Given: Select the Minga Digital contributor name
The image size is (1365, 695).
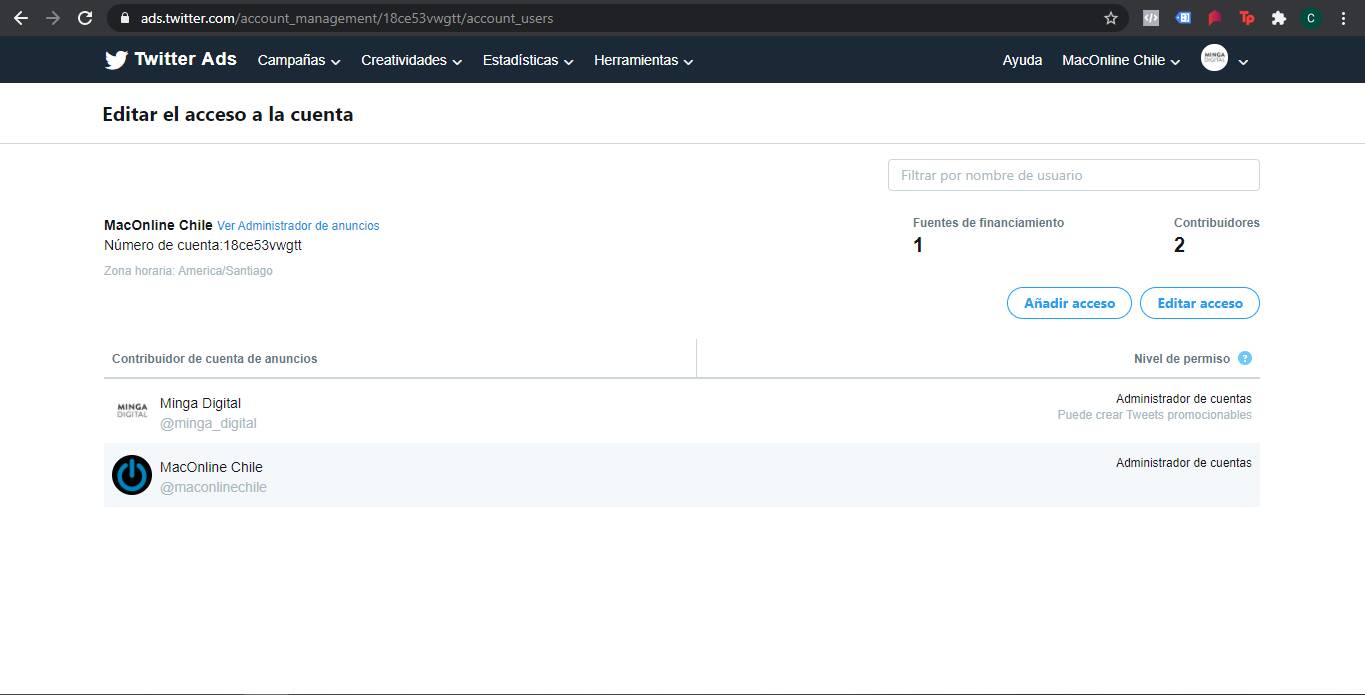Looking at the screenshot, I should pos(200,403).
